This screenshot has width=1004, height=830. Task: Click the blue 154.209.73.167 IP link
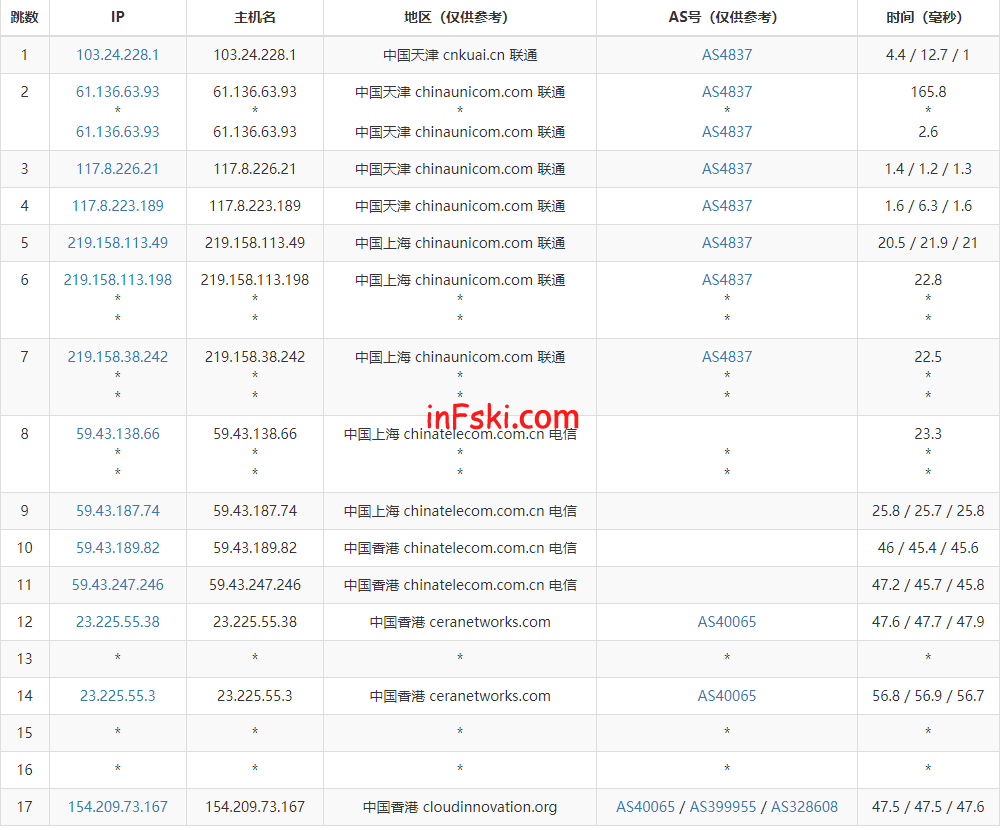coord(117,807)
